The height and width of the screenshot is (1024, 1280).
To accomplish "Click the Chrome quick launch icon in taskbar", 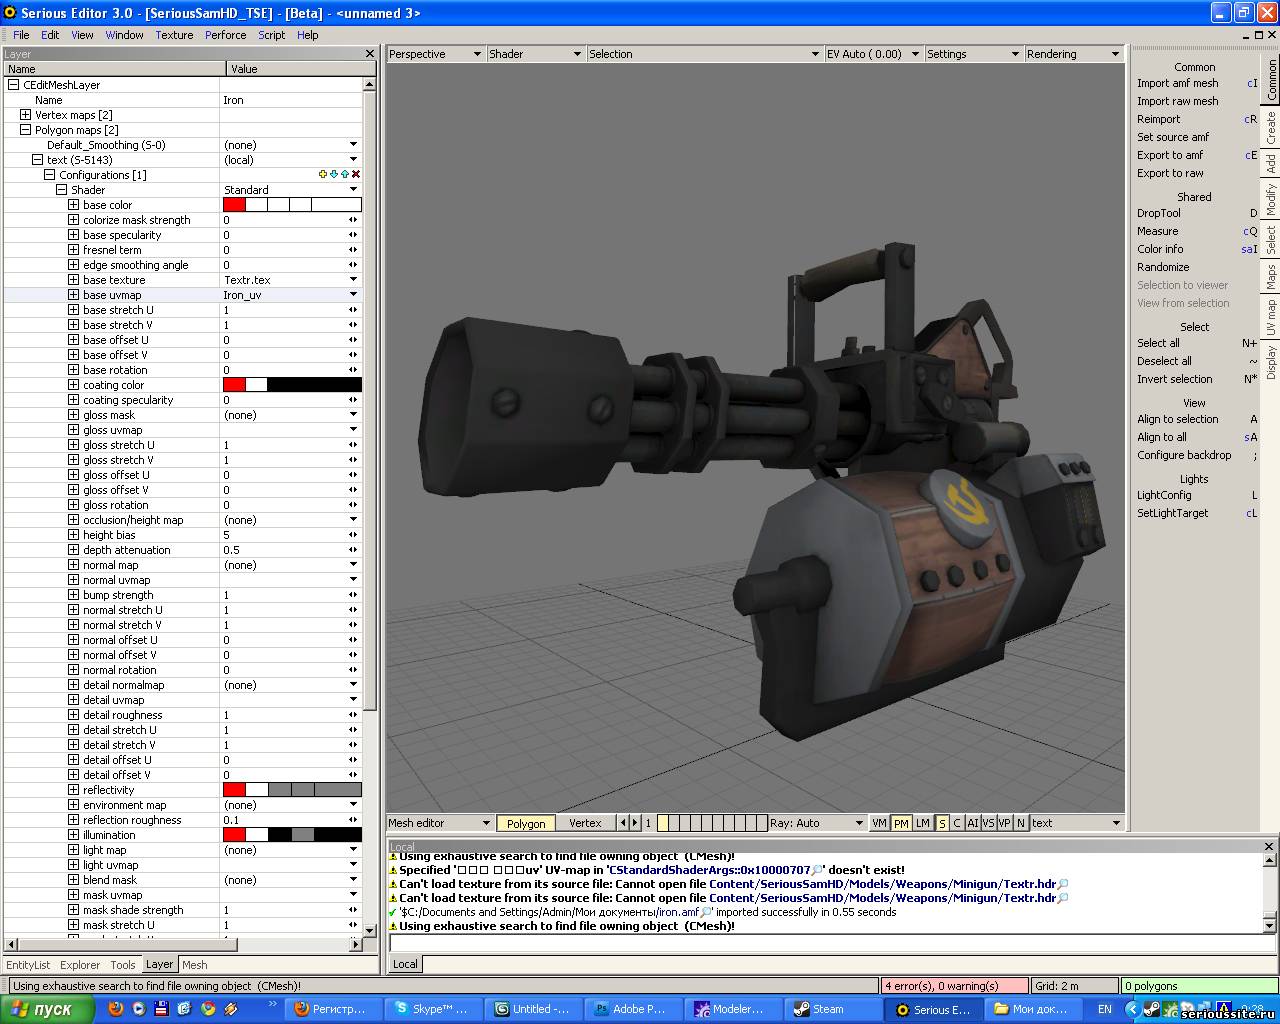I will [208, 1009].
